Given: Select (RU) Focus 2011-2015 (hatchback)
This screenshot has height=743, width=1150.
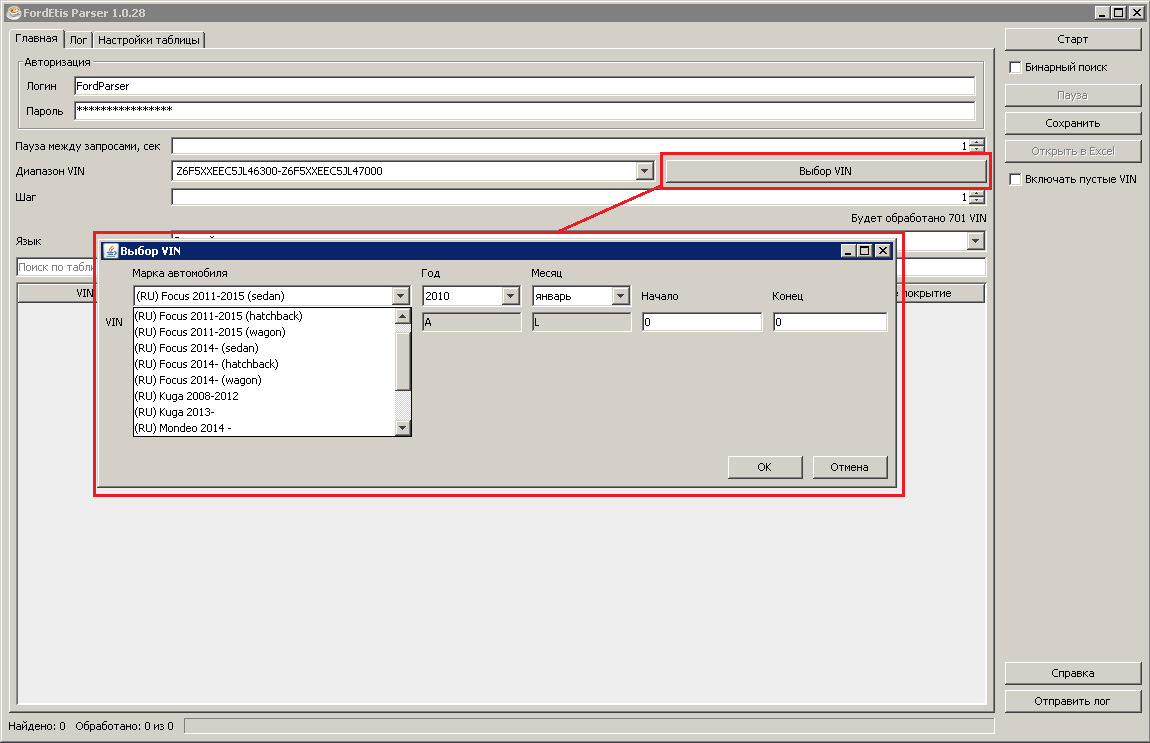Looking at the screenshot, I should [264, 316].
